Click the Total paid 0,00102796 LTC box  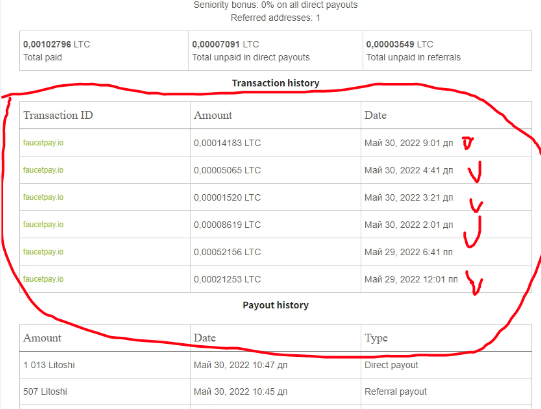(104, 51)
